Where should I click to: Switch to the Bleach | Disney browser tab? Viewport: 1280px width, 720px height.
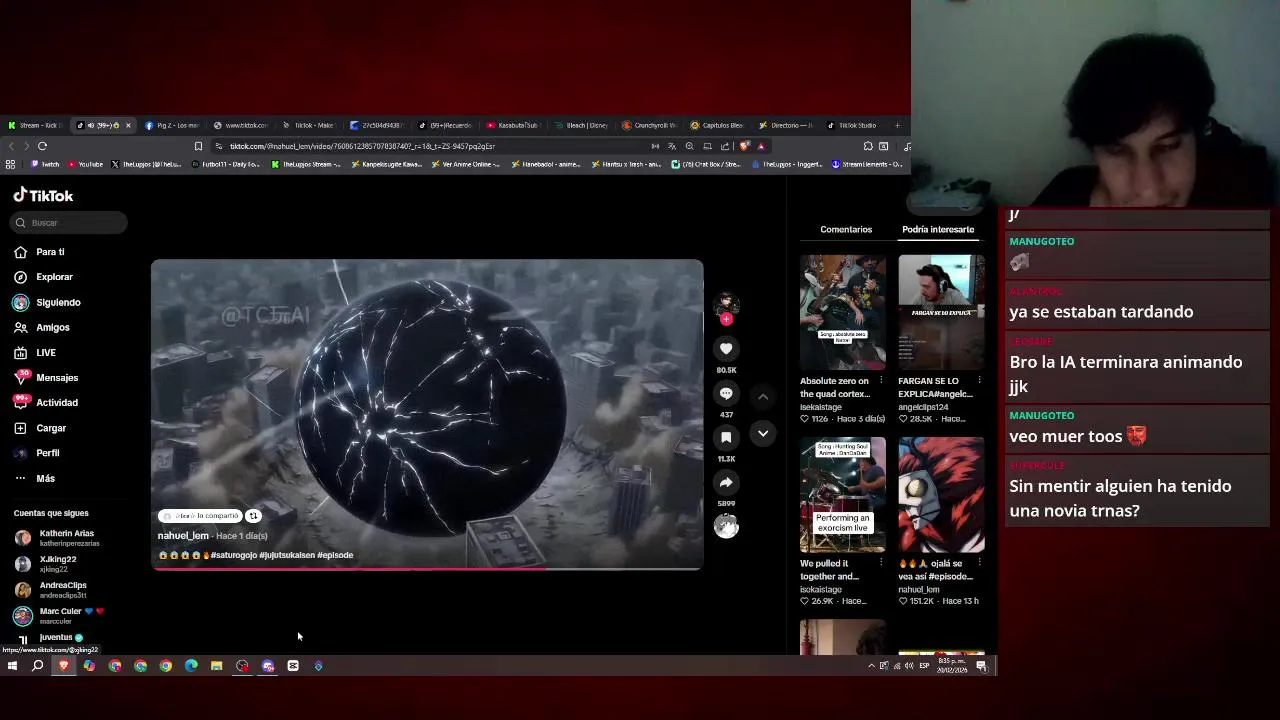click(581, 126)
